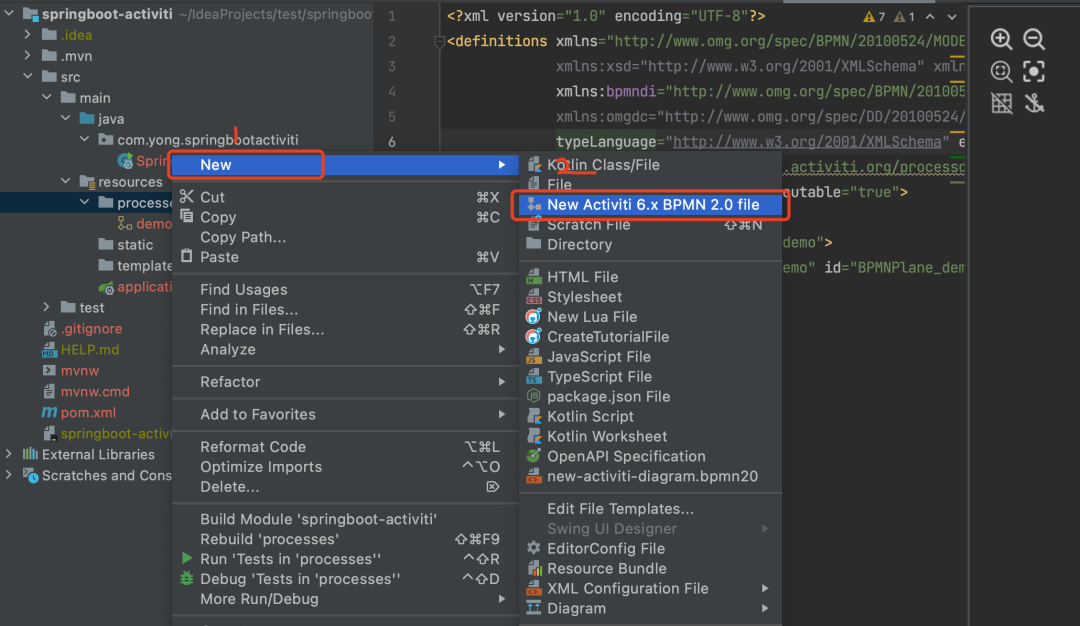Open XML Configuration File submenu
Viewport: 1080px width, 626px height.
pos(650,589)
